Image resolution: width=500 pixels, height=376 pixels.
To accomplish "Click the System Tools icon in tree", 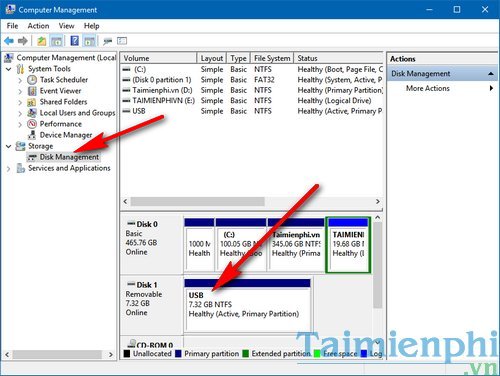I will coord(21,69).
